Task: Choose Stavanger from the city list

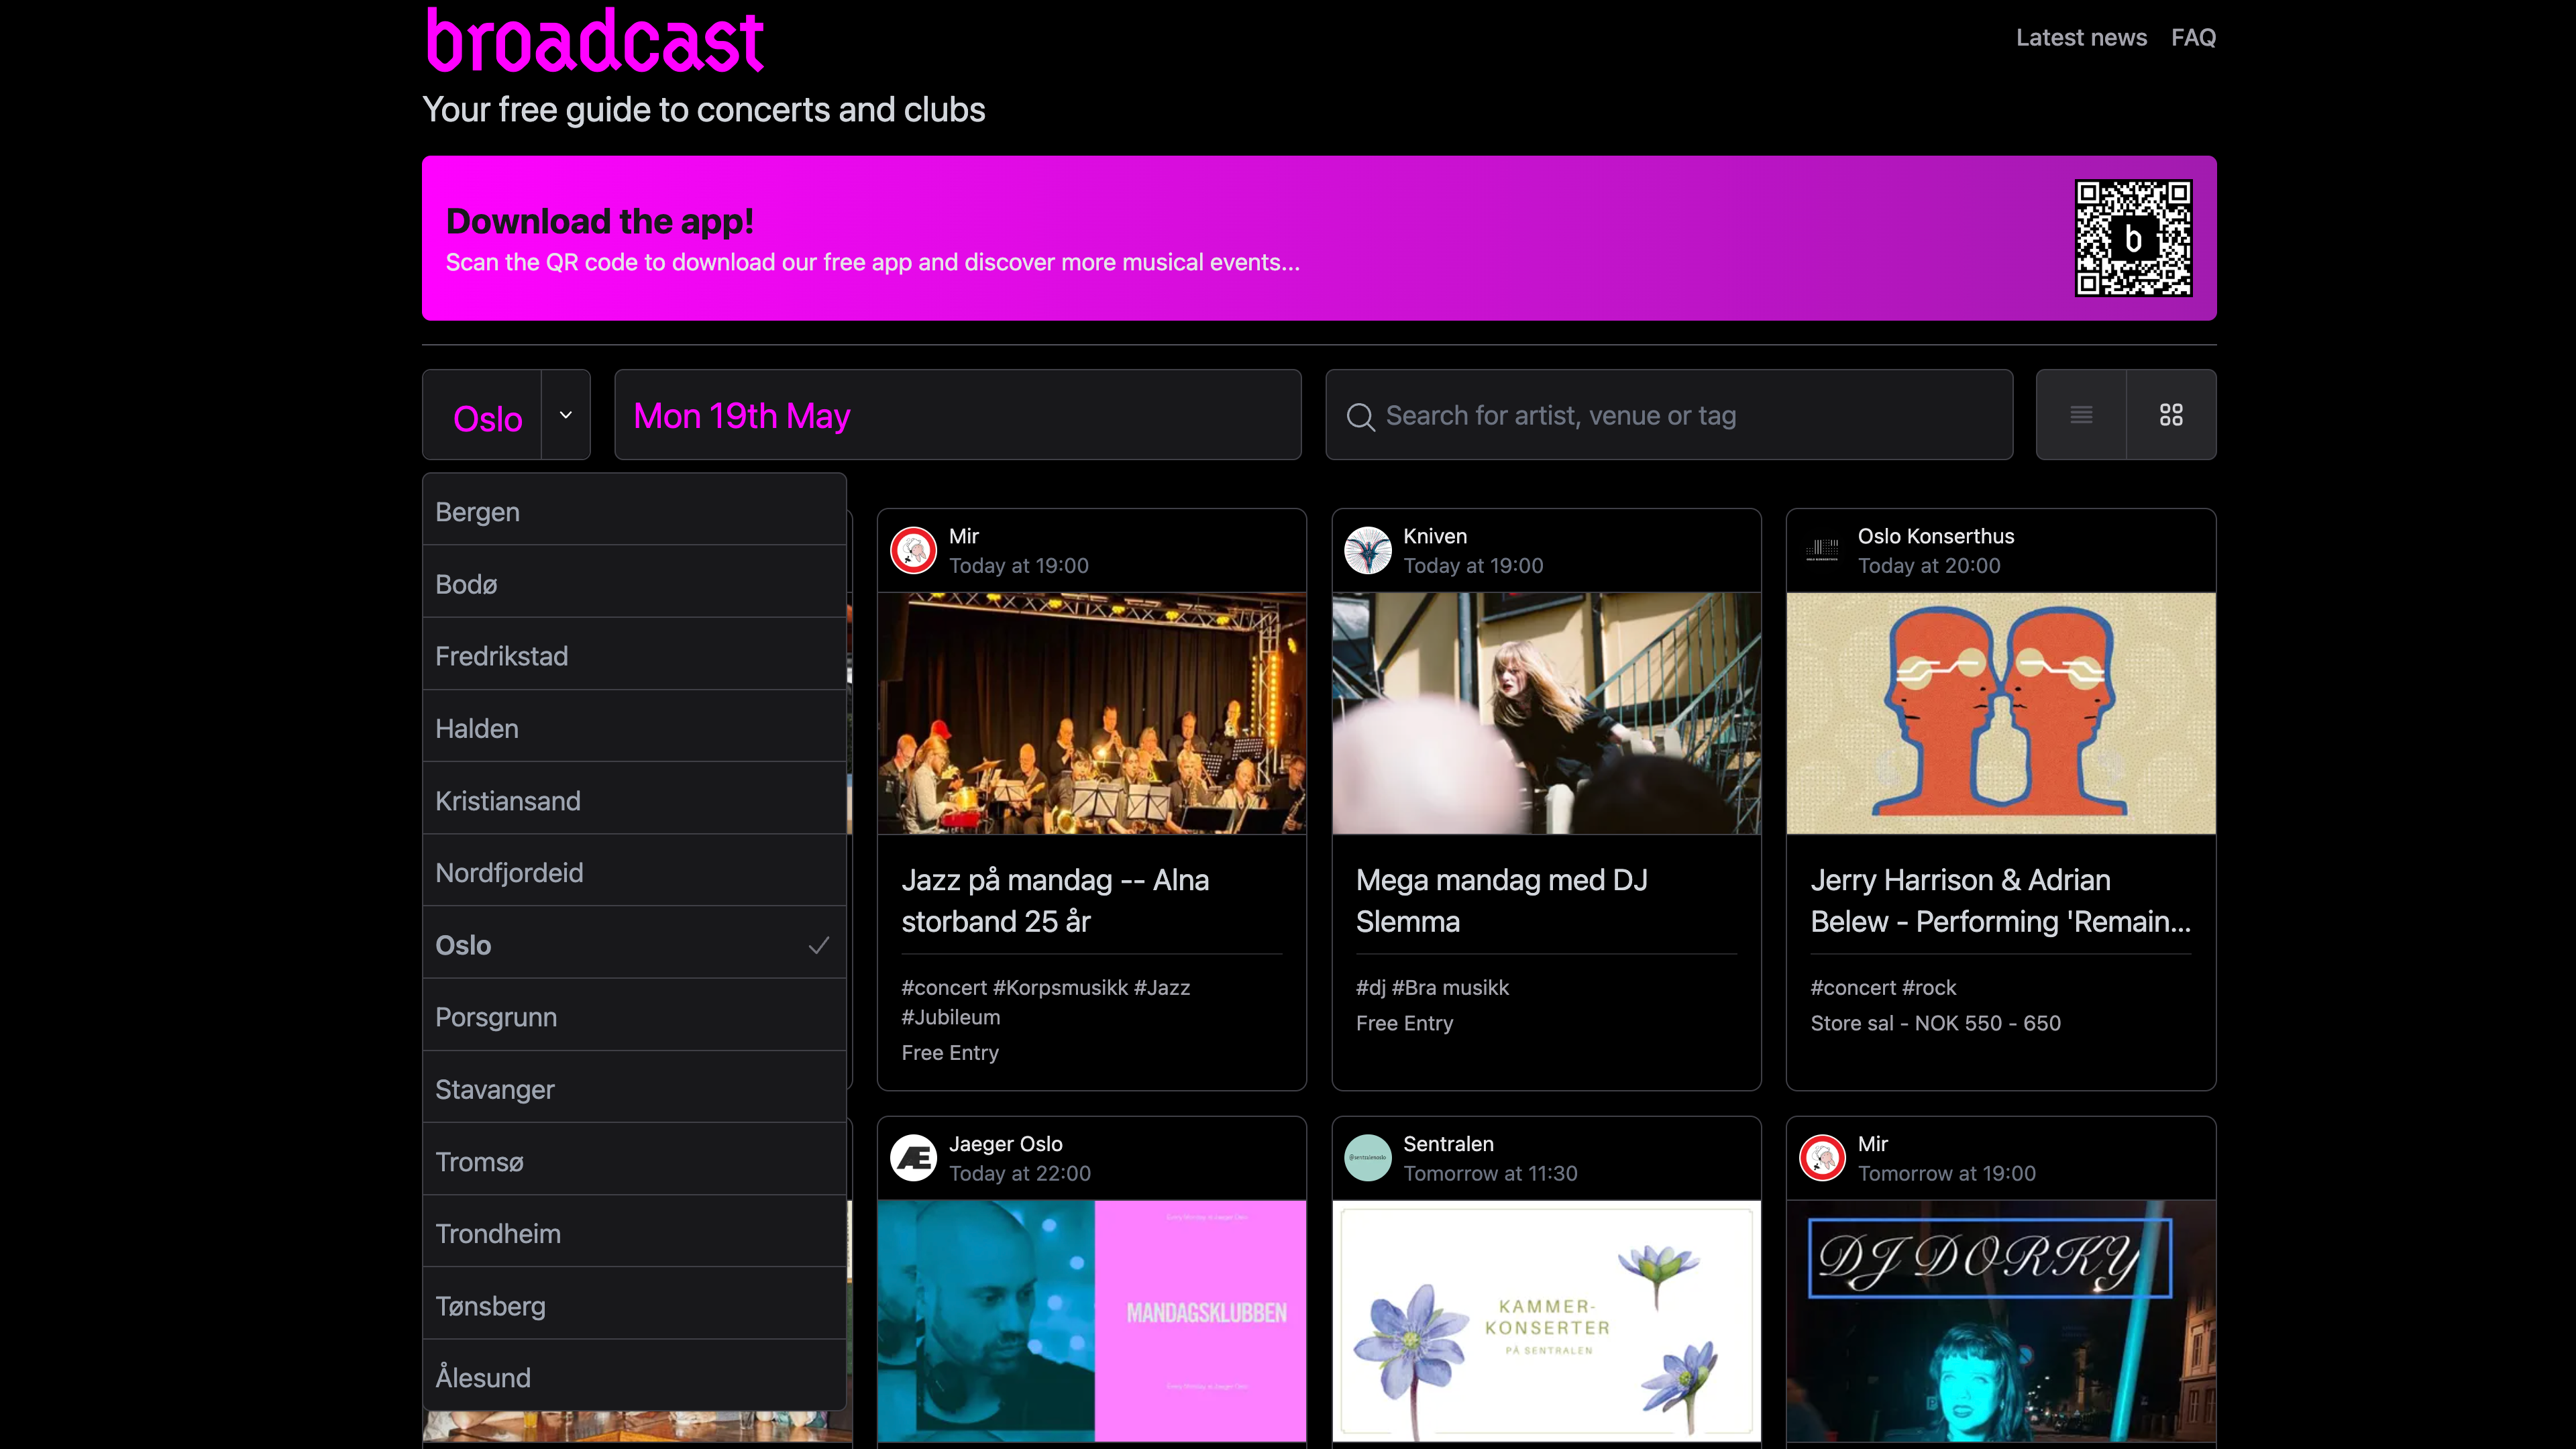Action: pos(634,1089)
